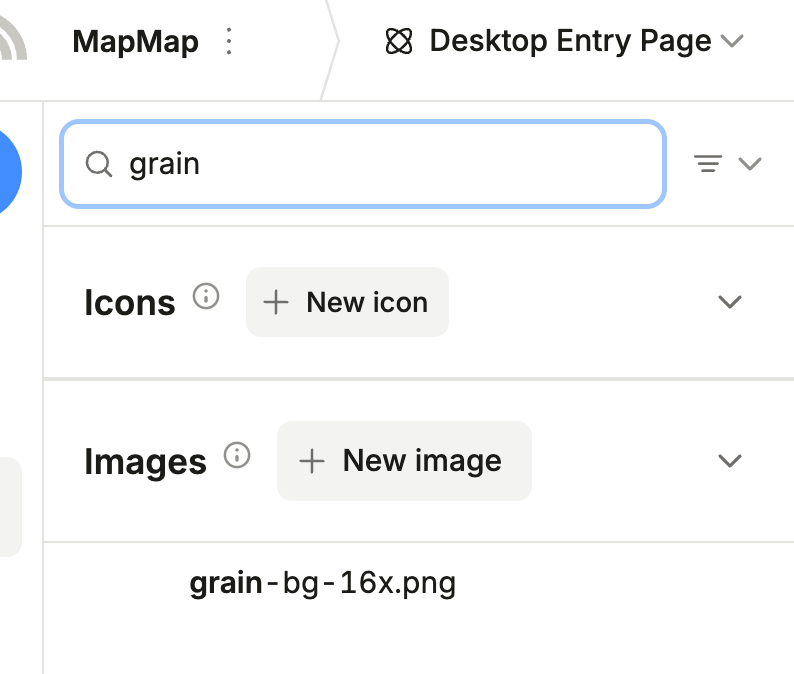Click the atom icon beside Desktop Entry Page
794x674 pixels.
(399, 42)
